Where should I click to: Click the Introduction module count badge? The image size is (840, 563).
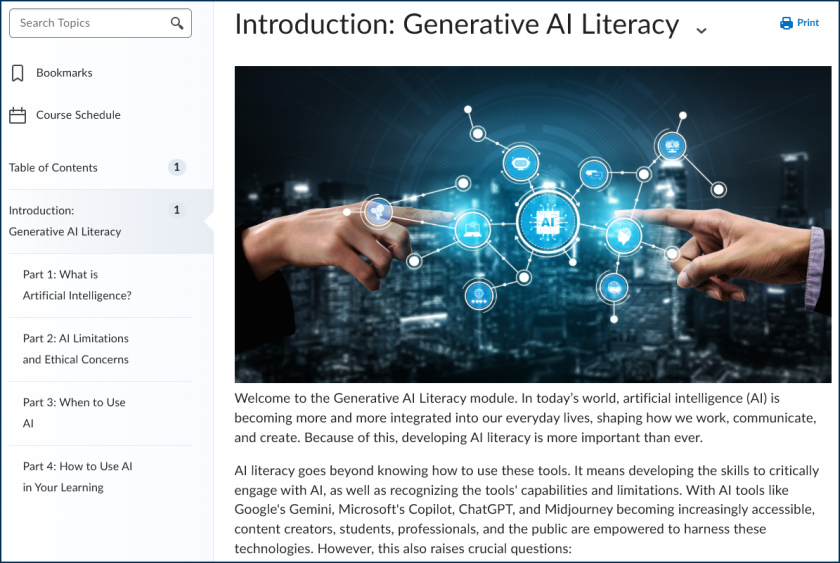click(x=177, y=210)
